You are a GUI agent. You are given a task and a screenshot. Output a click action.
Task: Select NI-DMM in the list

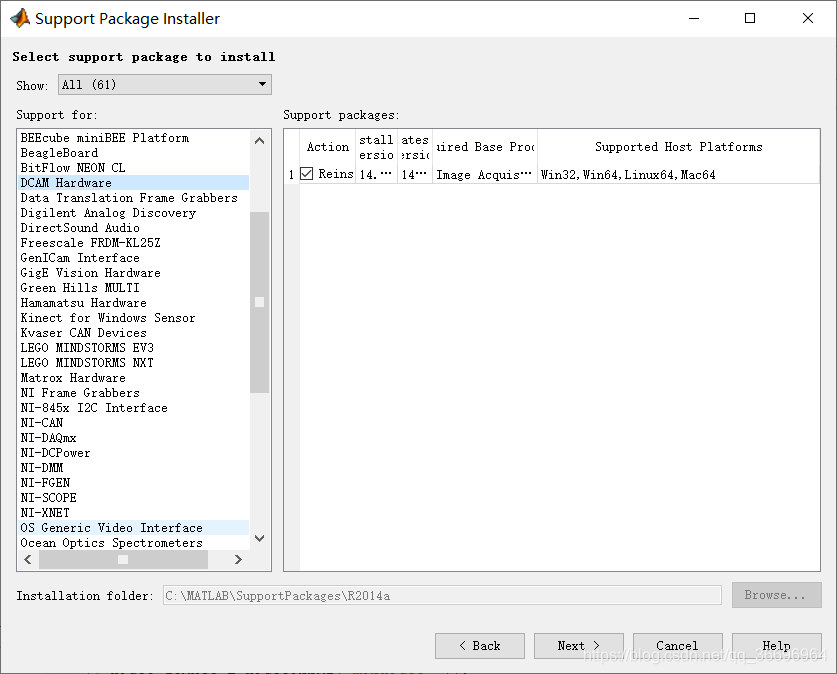(133, 467)
